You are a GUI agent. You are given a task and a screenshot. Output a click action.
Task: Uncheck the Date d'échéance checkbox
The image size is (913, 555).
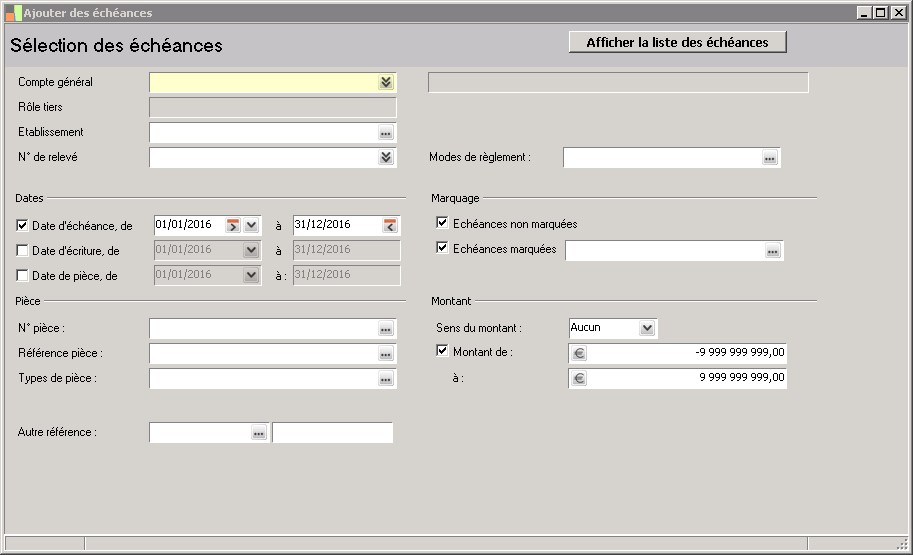(x=23, y=226)
